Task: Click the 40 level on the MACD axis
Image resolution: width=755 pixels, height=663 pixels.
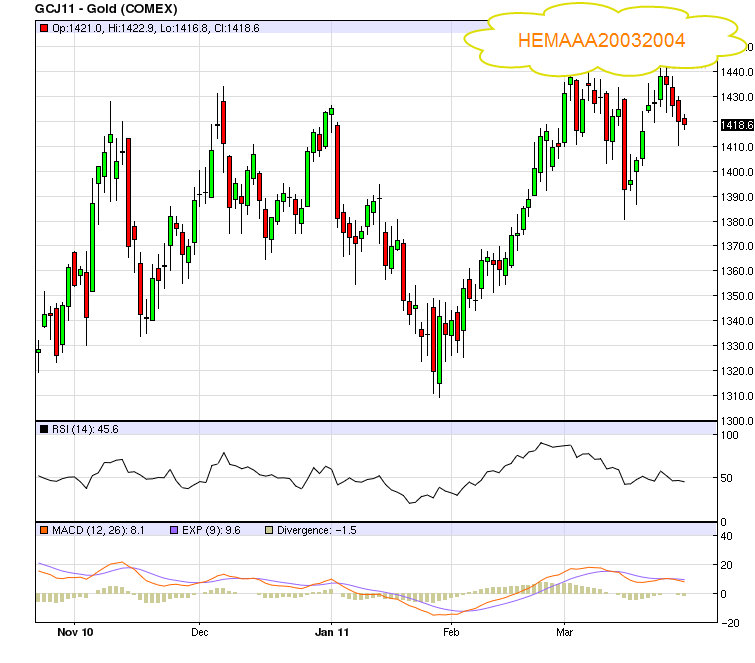Action: point(727,536)
